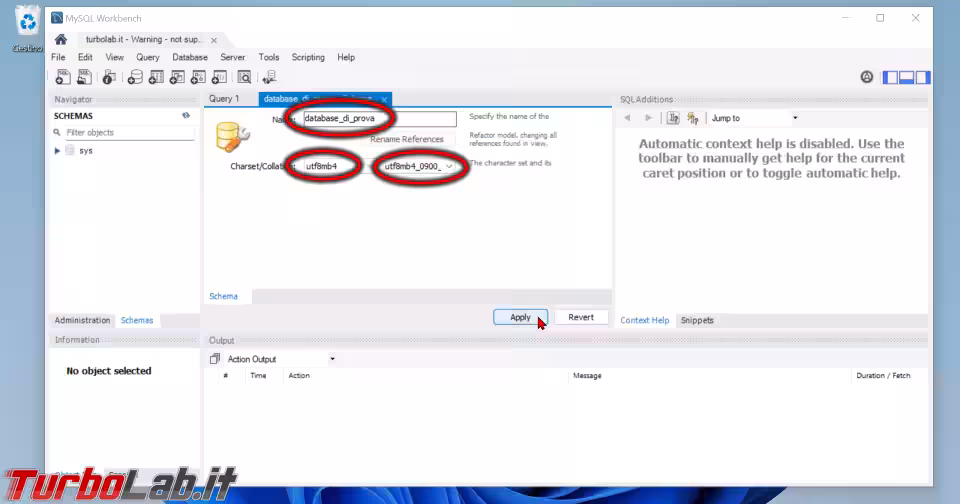Click the Rename References button
960x504 pixels.
[x=407, y=139]
